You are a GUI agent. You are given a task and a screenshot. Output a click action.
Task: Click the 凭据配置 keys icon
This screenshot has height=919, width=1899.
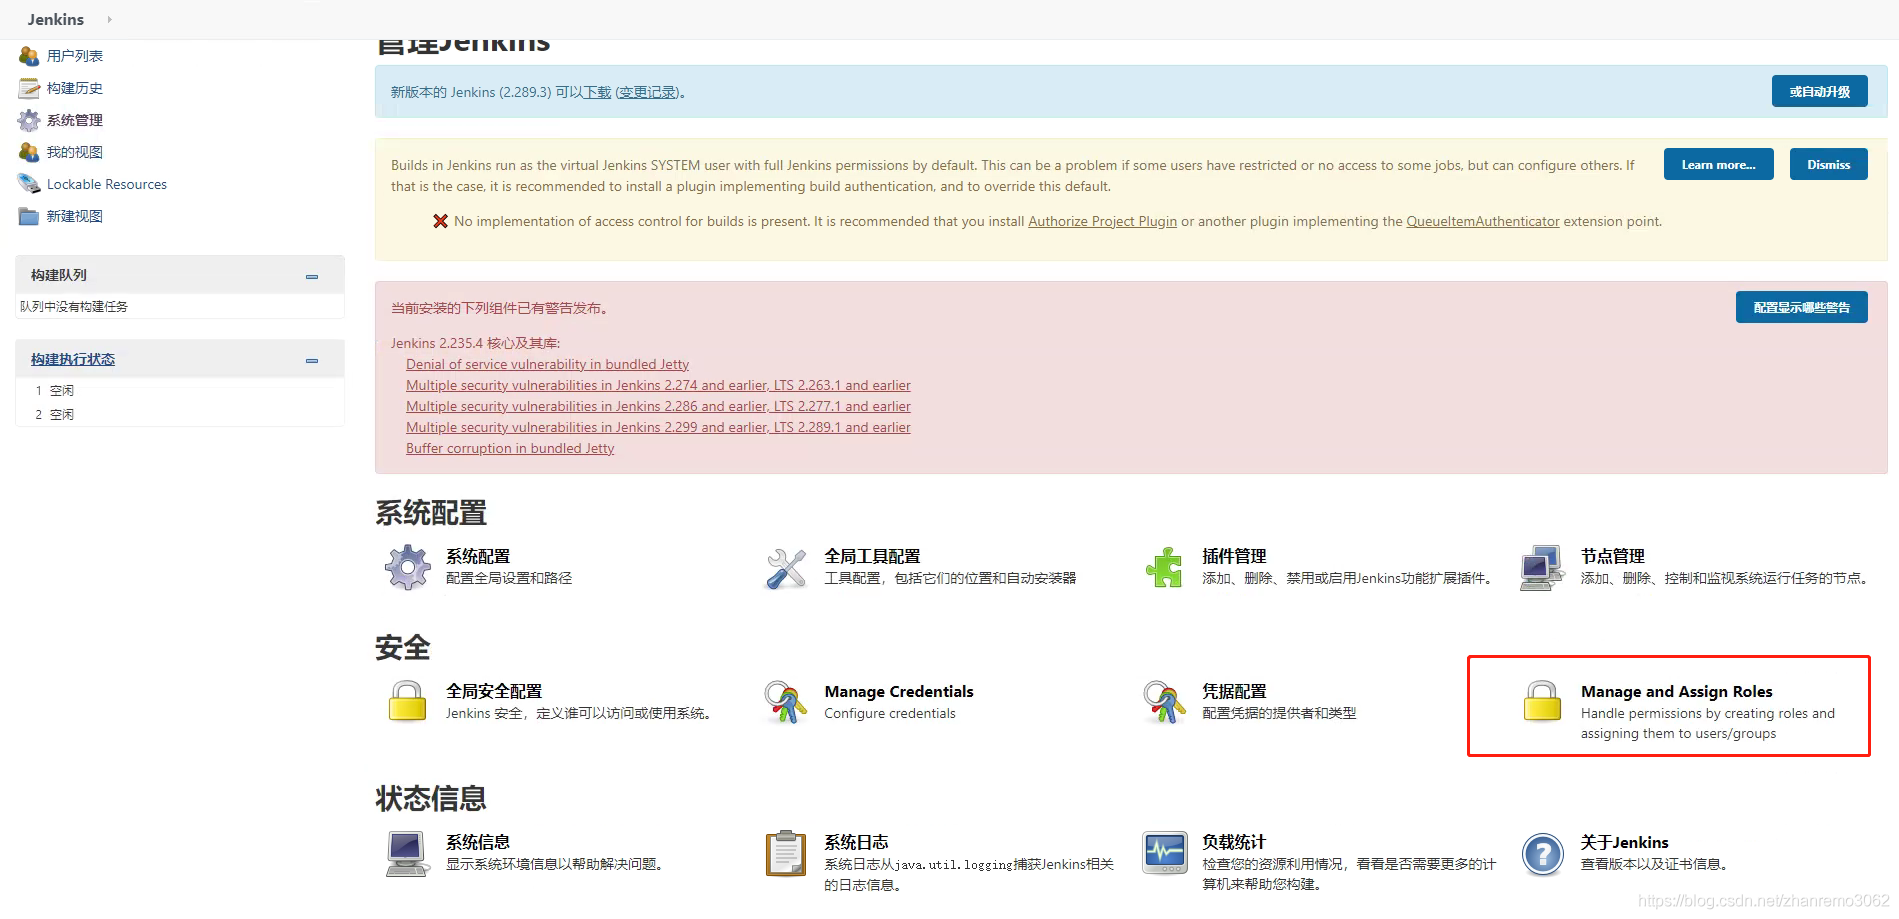[1164, 702]
